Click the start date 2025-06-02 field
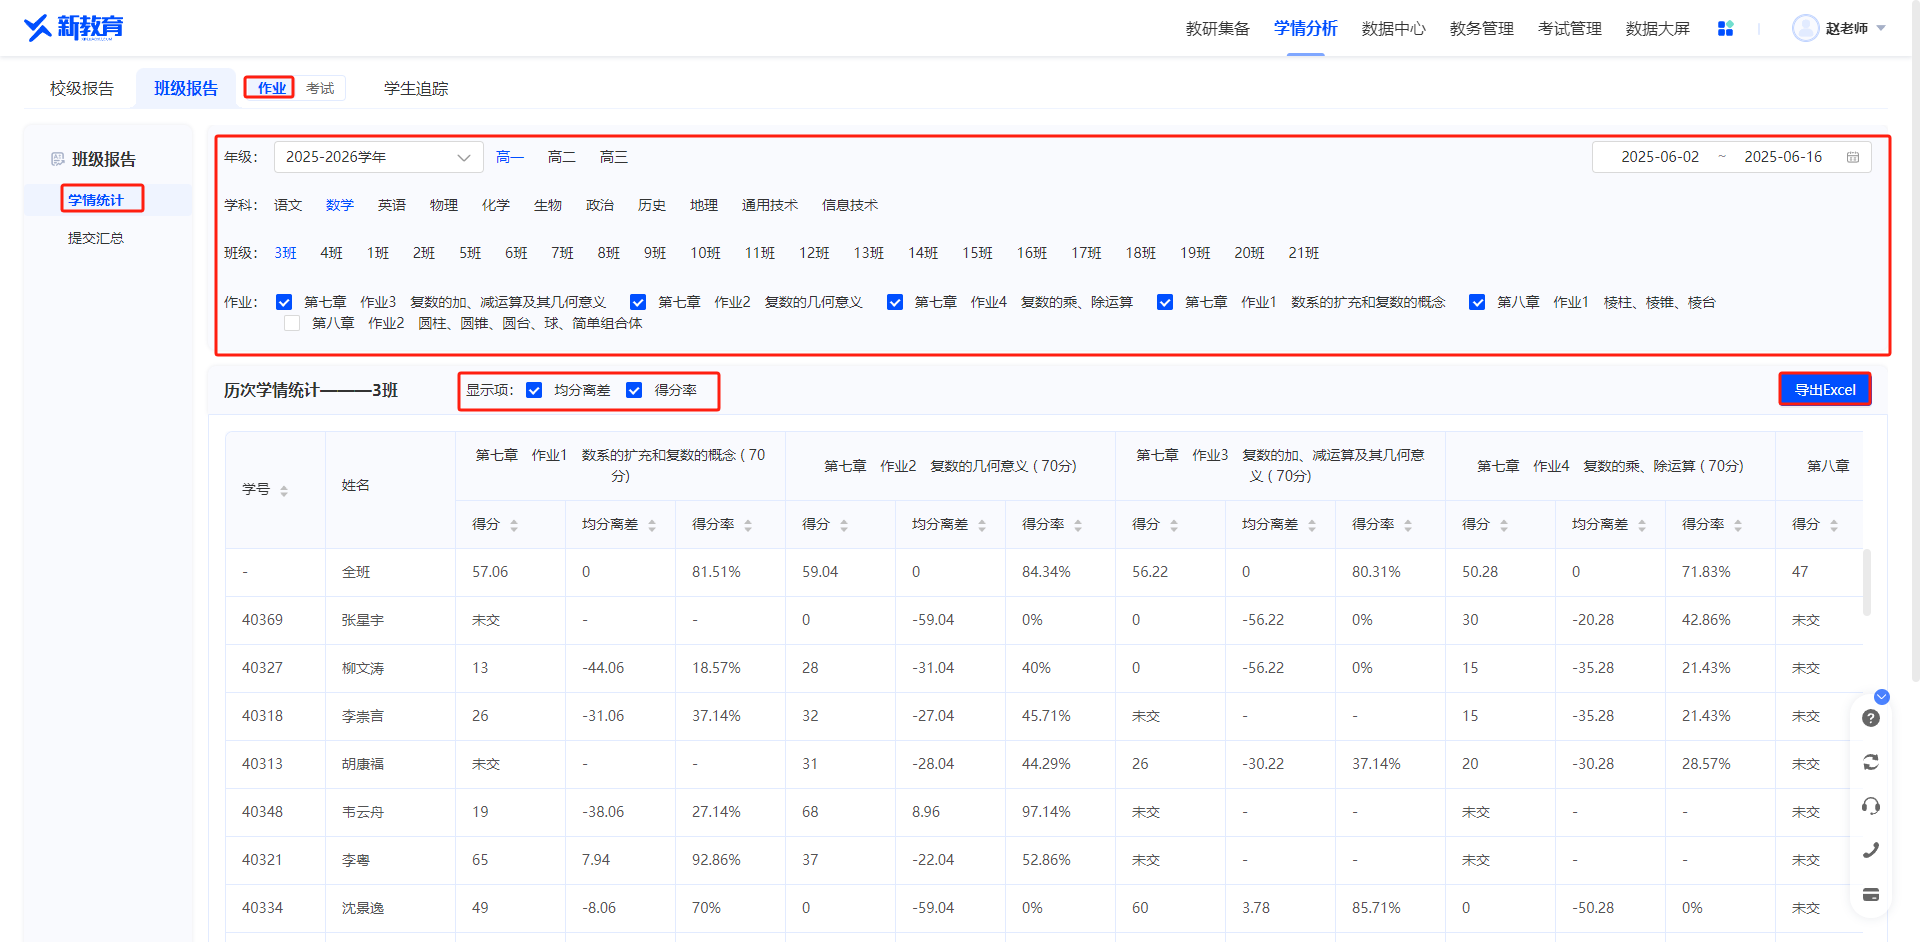 tap(1660, 157)
